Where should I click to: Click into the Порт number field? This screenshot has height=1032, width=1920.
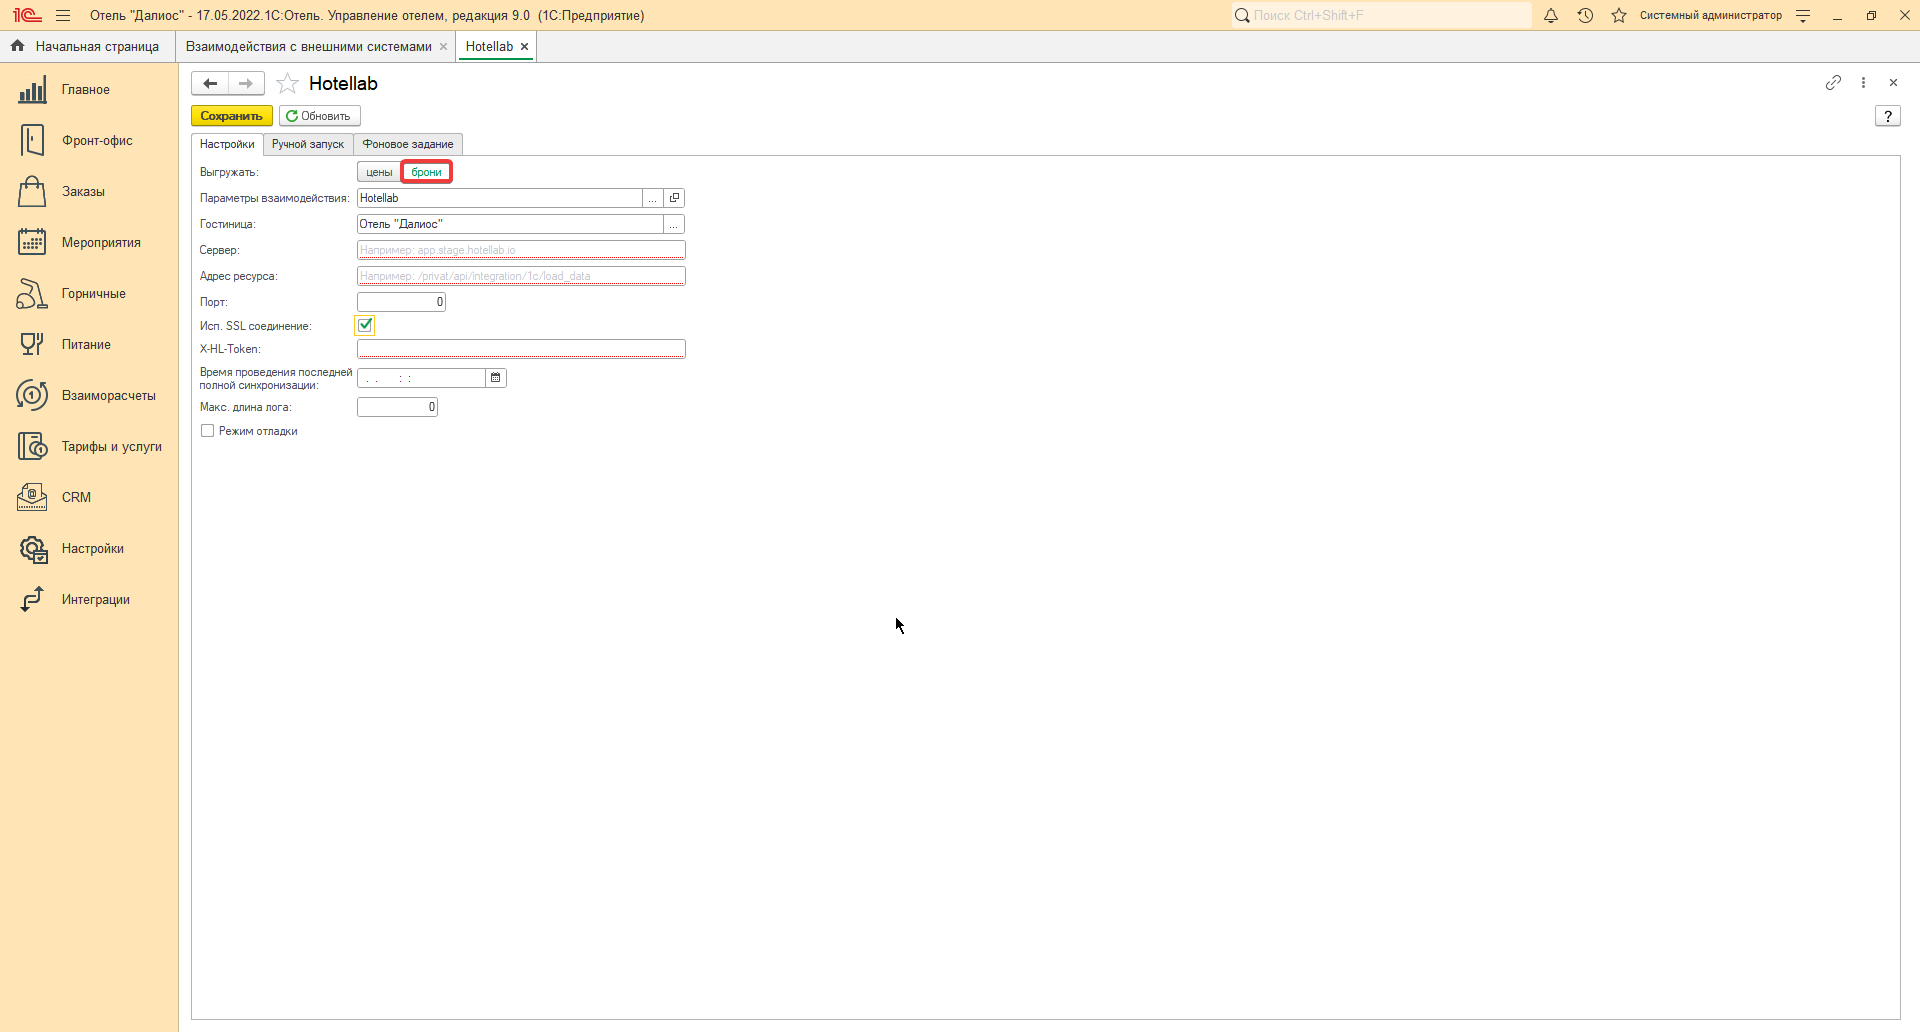tap(401, 302)
